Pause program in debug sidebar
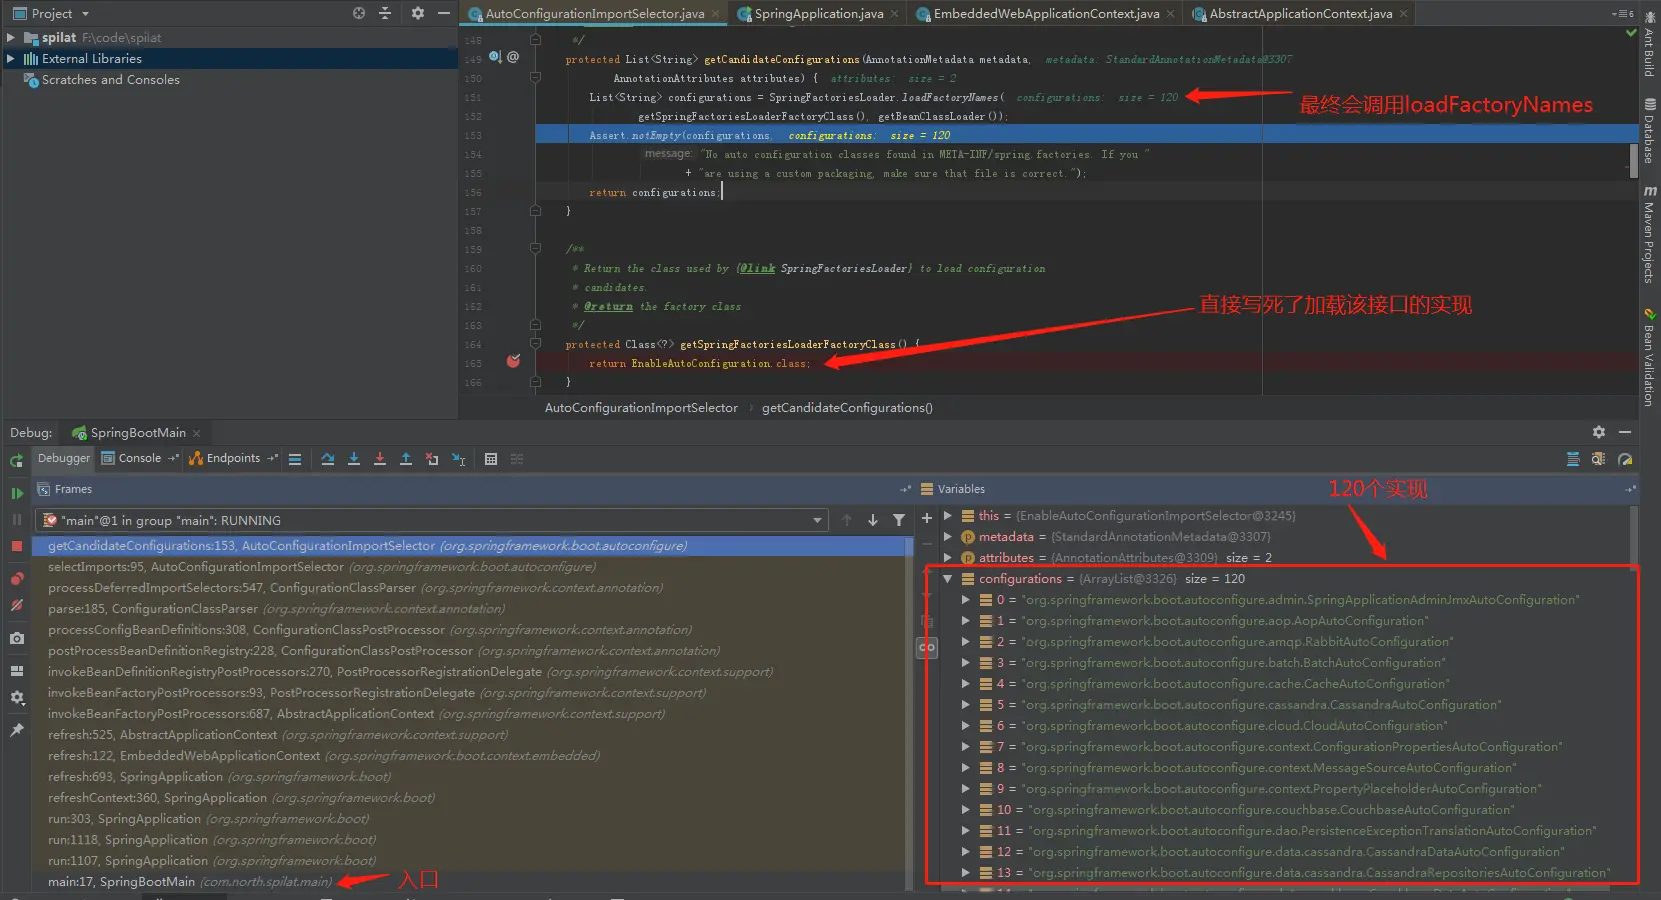1661x900 pixels. pyautogui.click(x=16, y=520)
